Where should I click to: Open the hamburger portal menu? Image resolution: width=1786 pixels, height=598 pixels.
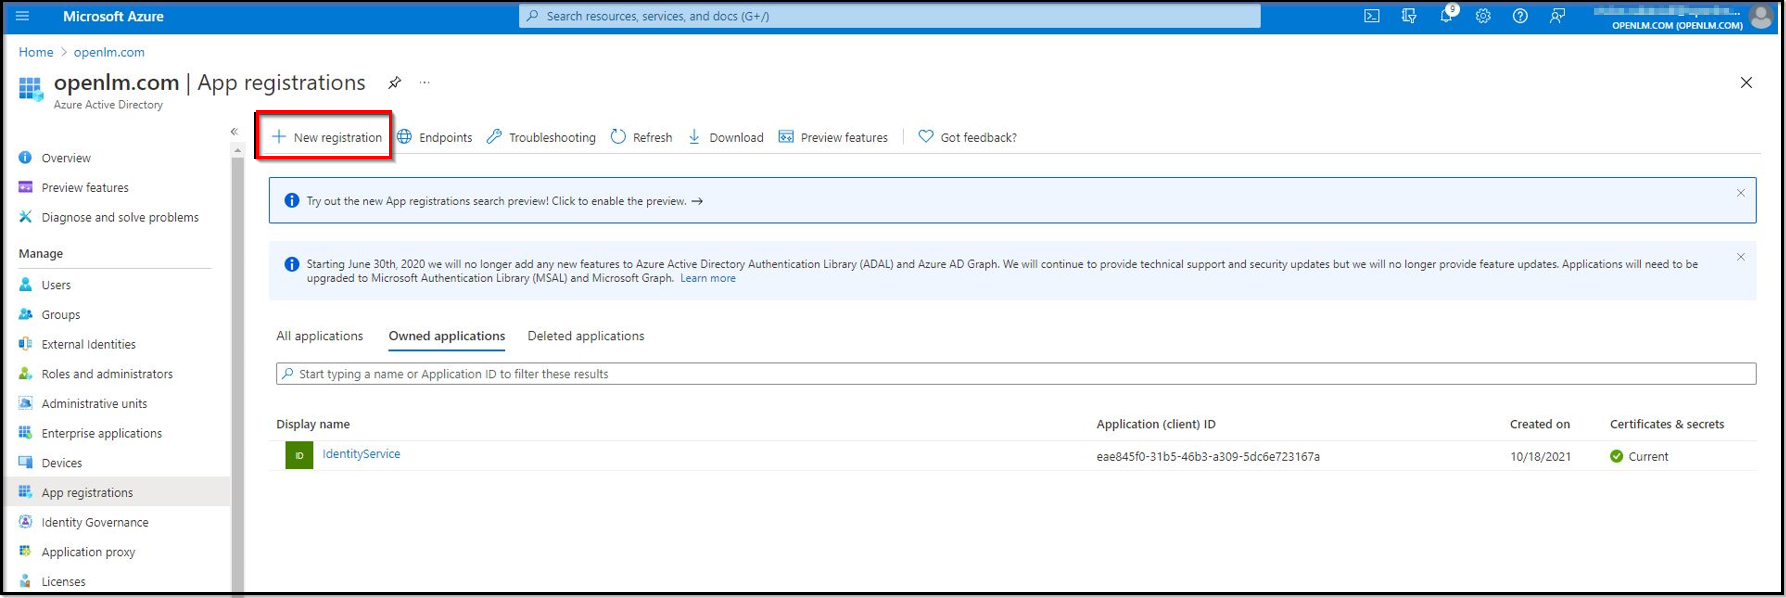[23, 16]
